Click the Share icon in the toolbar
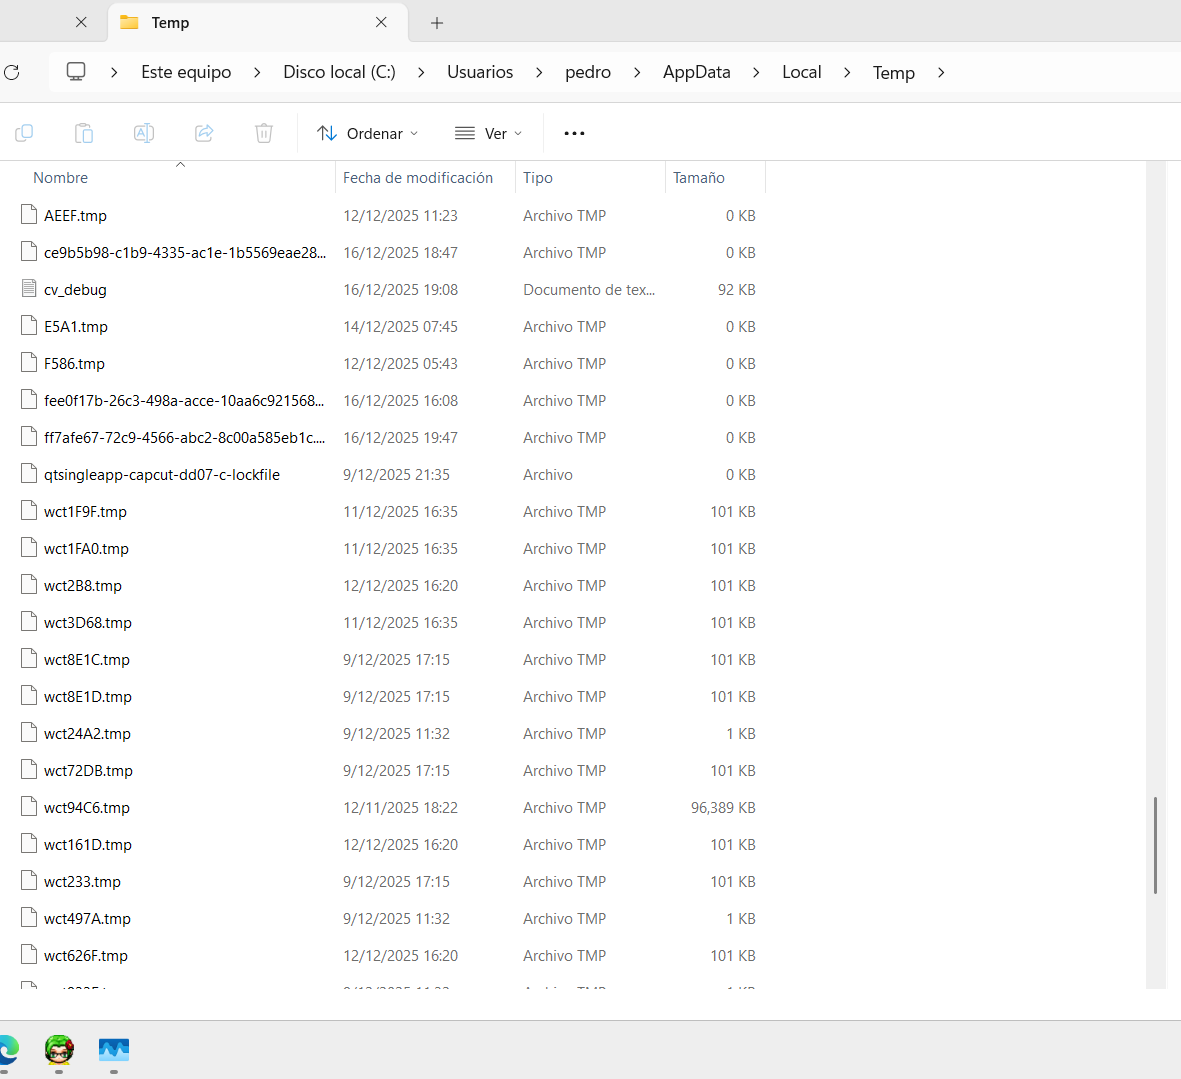This screenshot has width=1181, height=1079. tap(204, 133)
